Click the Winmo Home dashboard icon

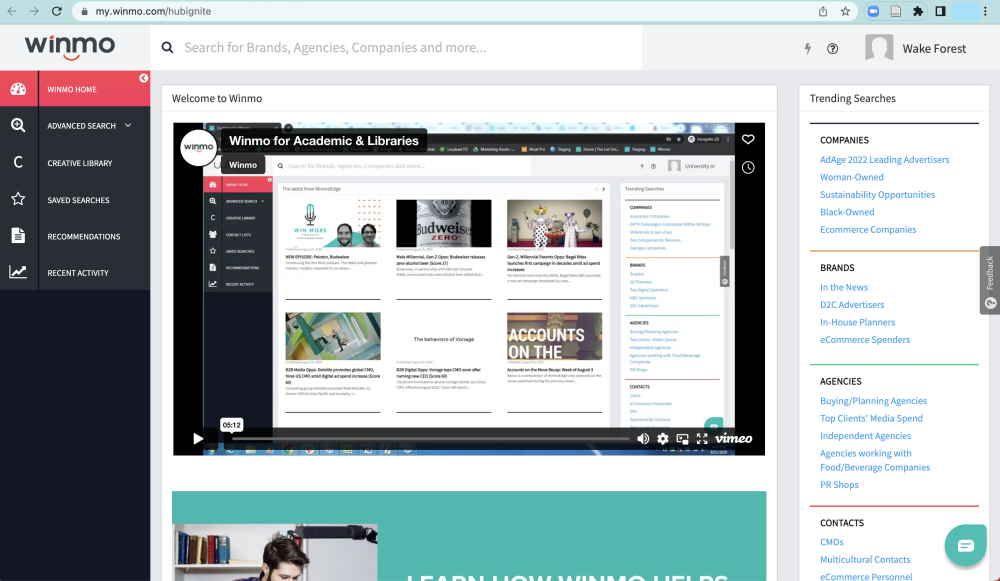(18, 89)
